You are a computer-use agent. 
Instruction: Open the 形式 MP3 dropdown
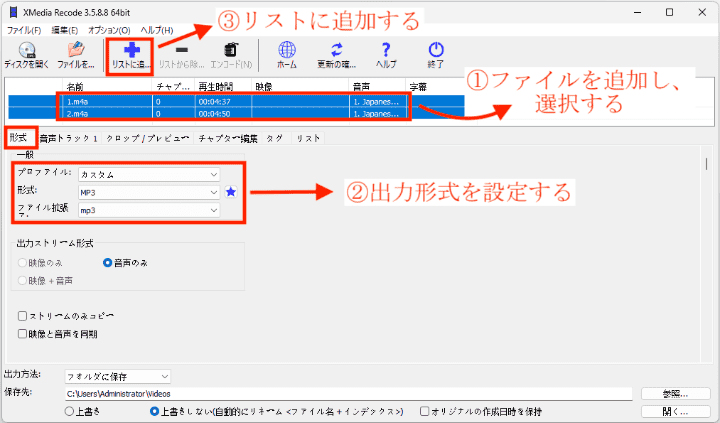coord(149,192)
